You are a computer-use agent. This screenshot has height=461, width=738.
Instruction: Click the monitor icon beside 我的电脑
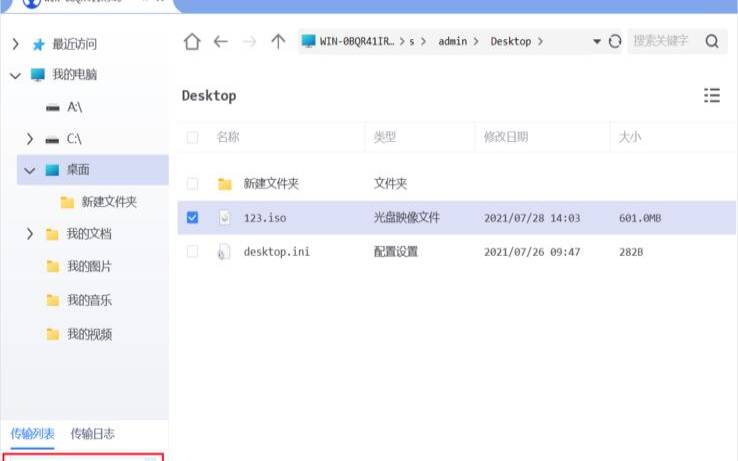point(38,74)
